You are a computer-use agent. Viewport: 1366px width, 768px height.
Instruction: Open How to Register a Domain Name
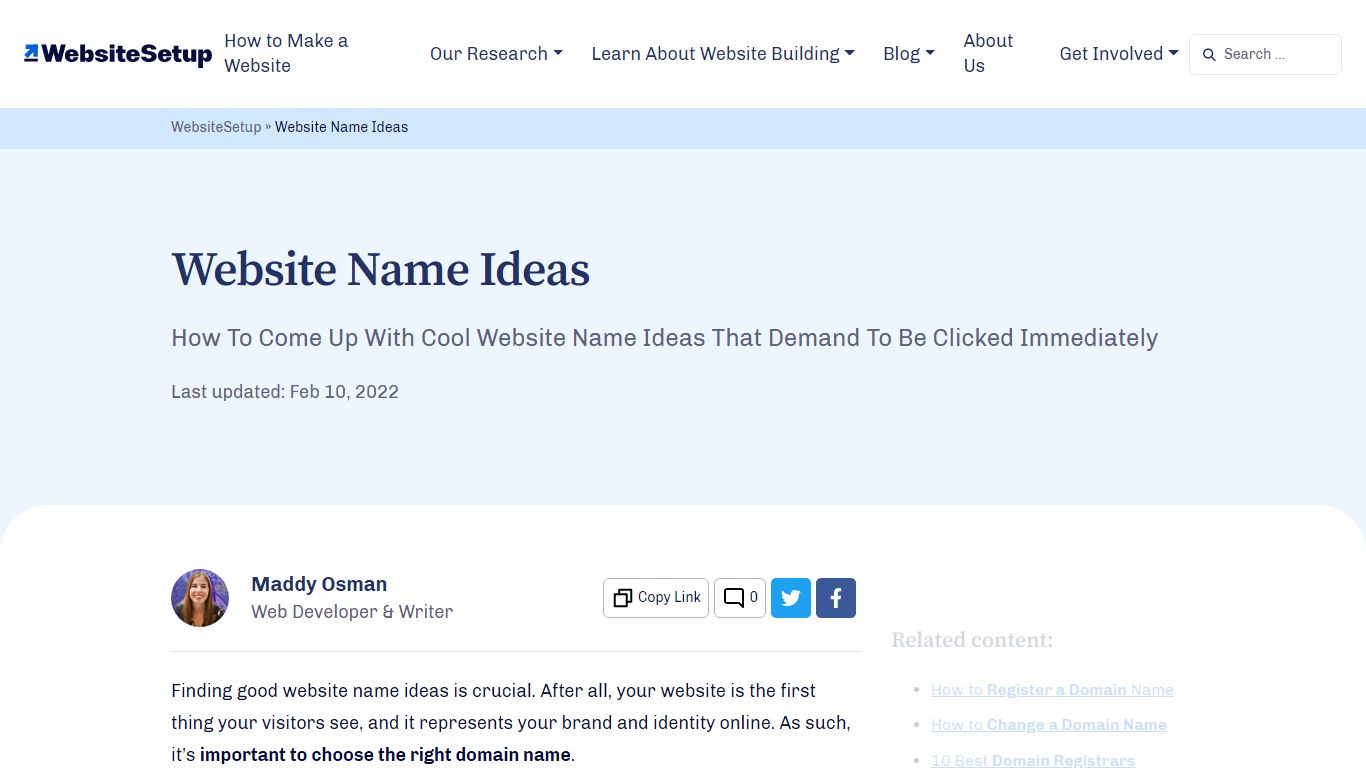pyautogui.click(x=1052, y=690)
